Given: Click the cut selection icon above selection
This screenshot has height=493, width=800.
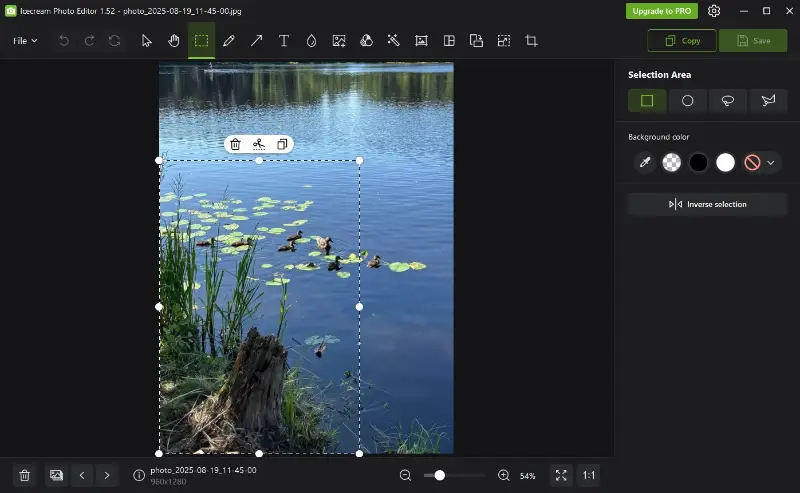Looking at the screenshot, I should (x=259, y=144).
